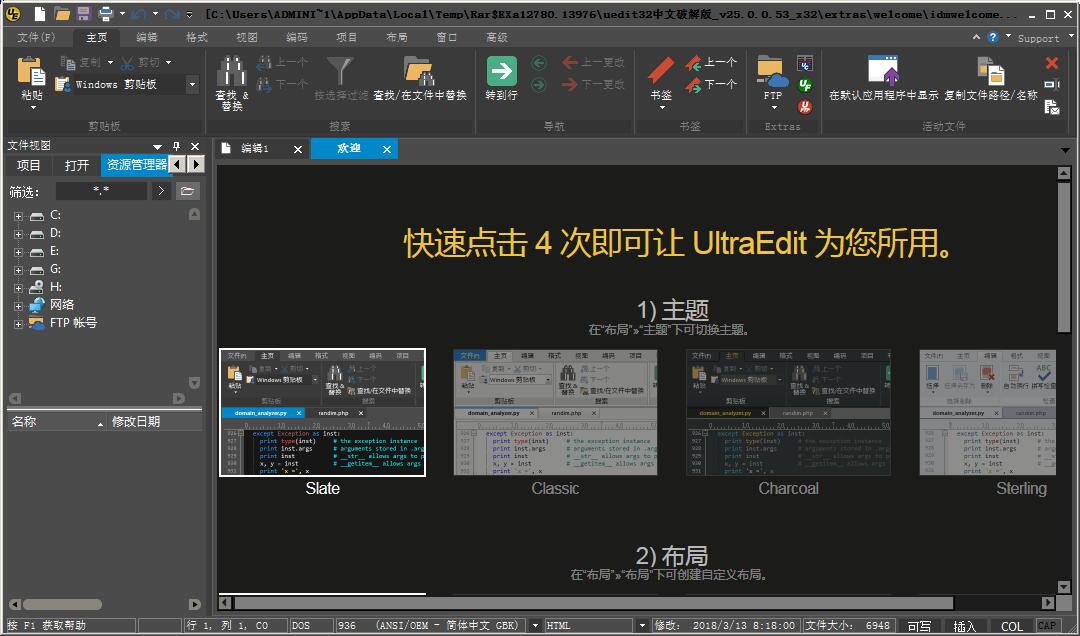1080x636 pixels.
Task: Collapse the ribbon with the up chevron
Action: [x=976, y=37]
